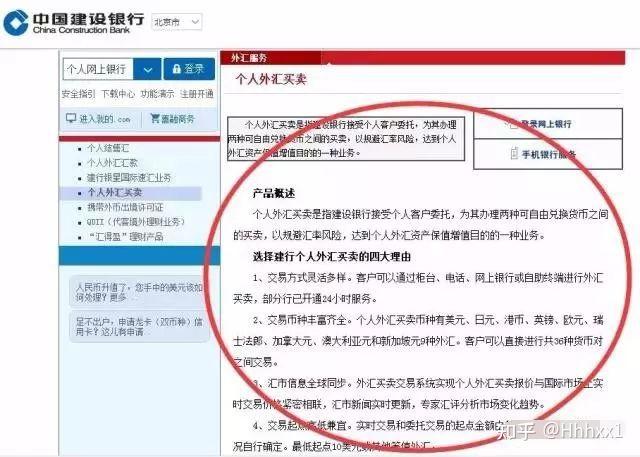Click the icon beside 登录网上银行
Image resolution: width=640 pixels, height=457 pixels.
510,124
